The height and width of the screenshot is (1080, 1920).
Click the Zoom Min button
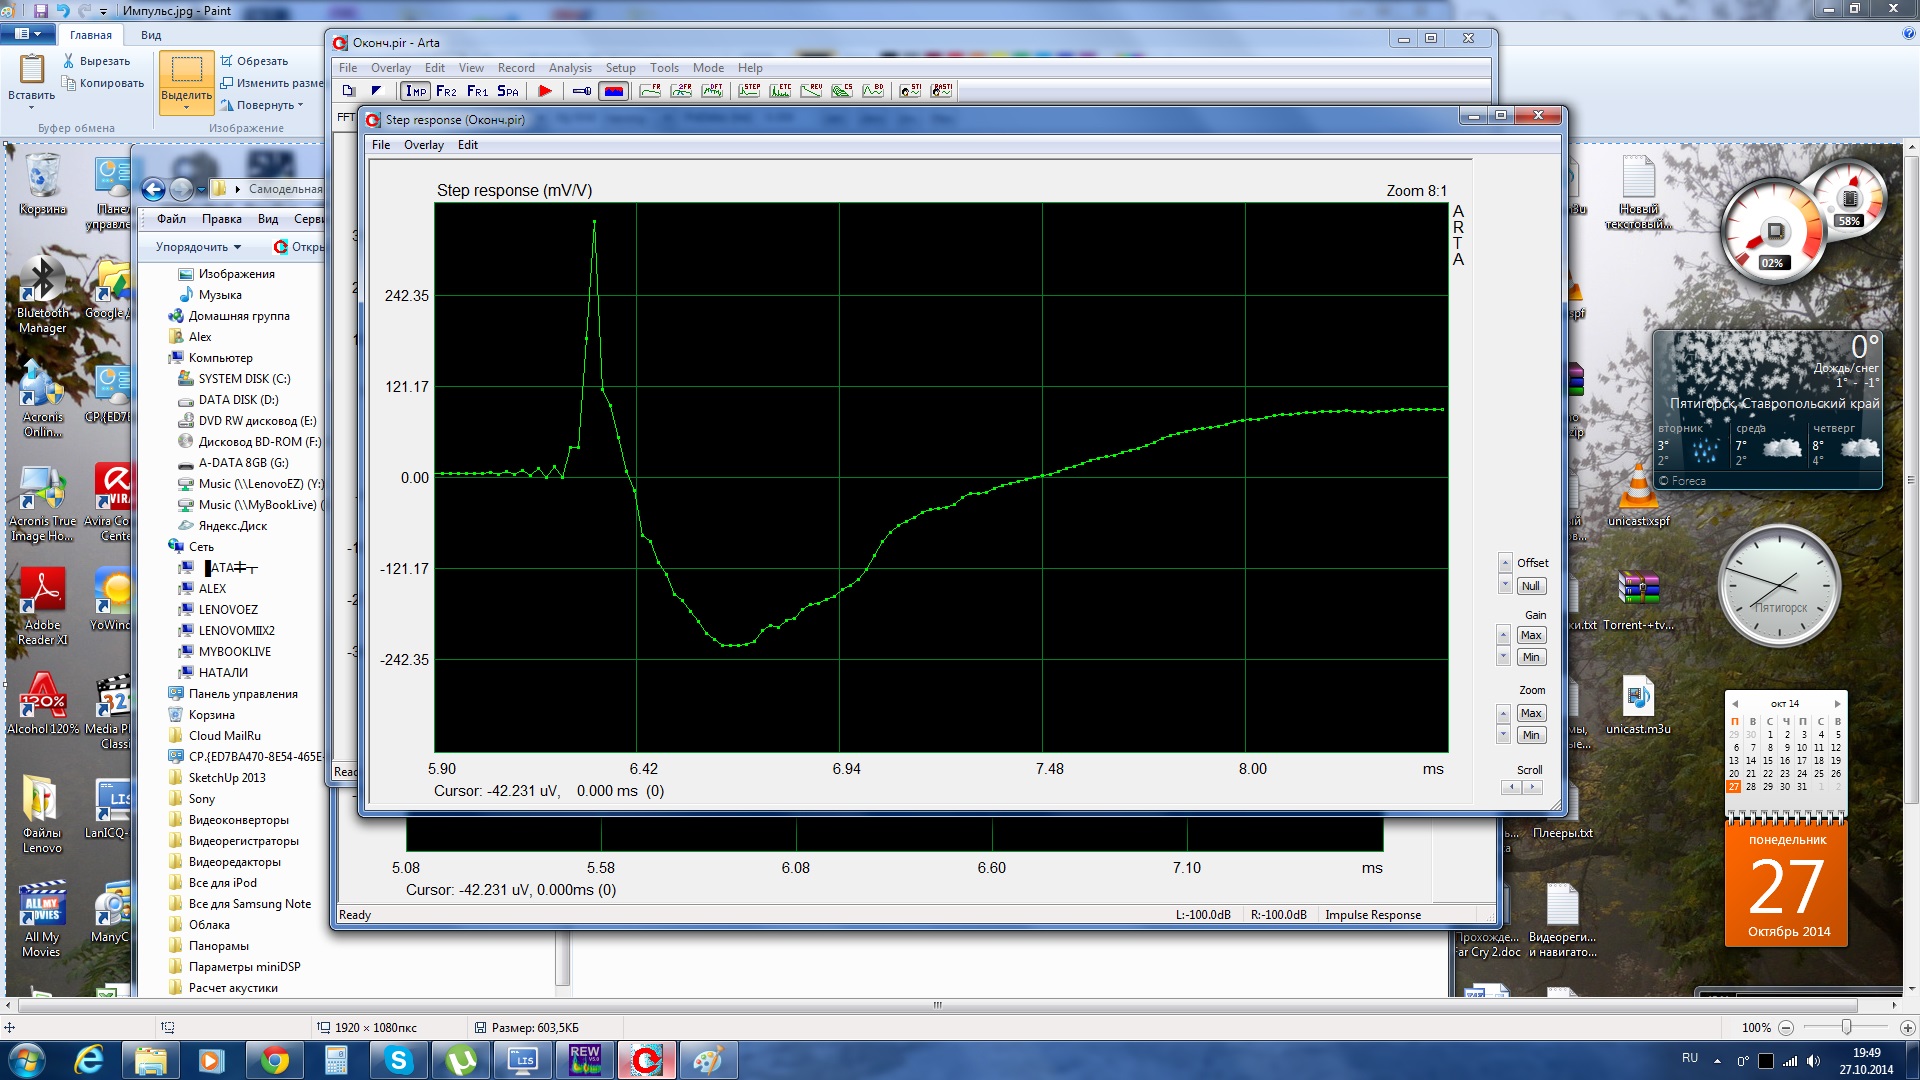pos(1531,735)
